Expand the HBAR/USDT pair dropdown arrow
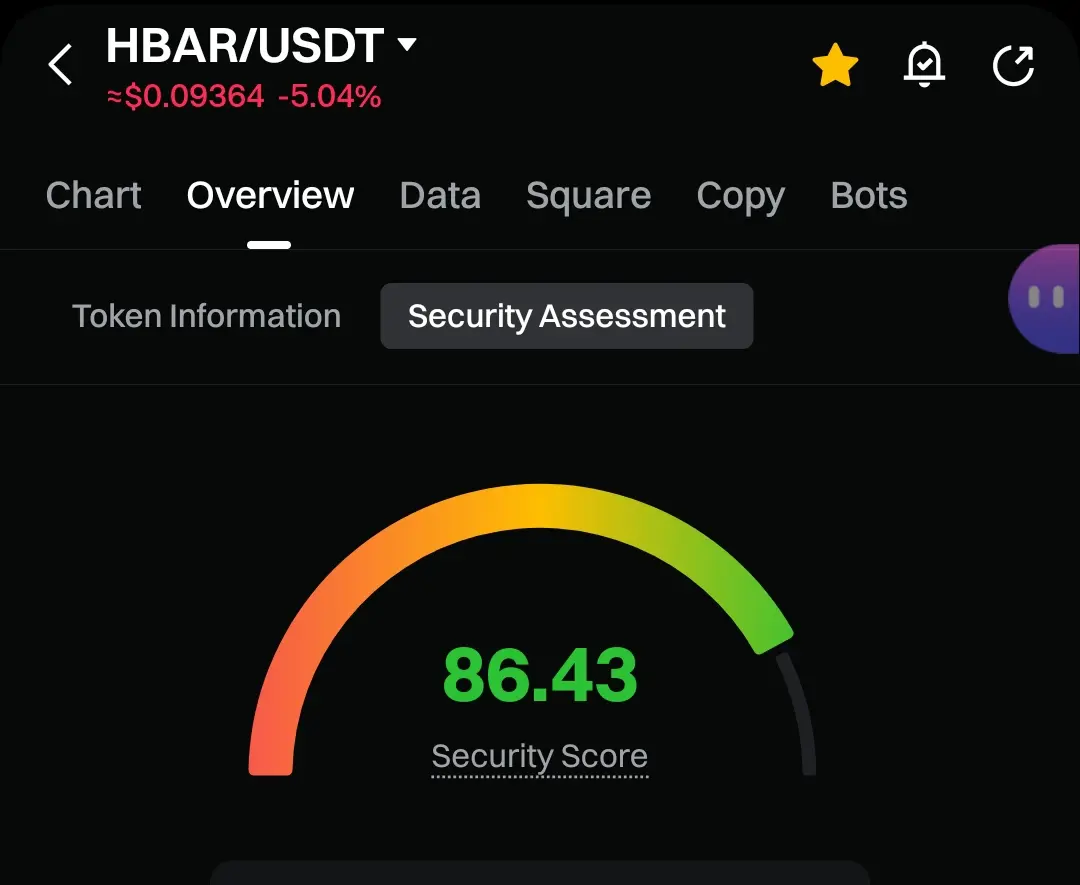Image resolution: width=1080 pixels, height=885 pixels. click(407, 44)
